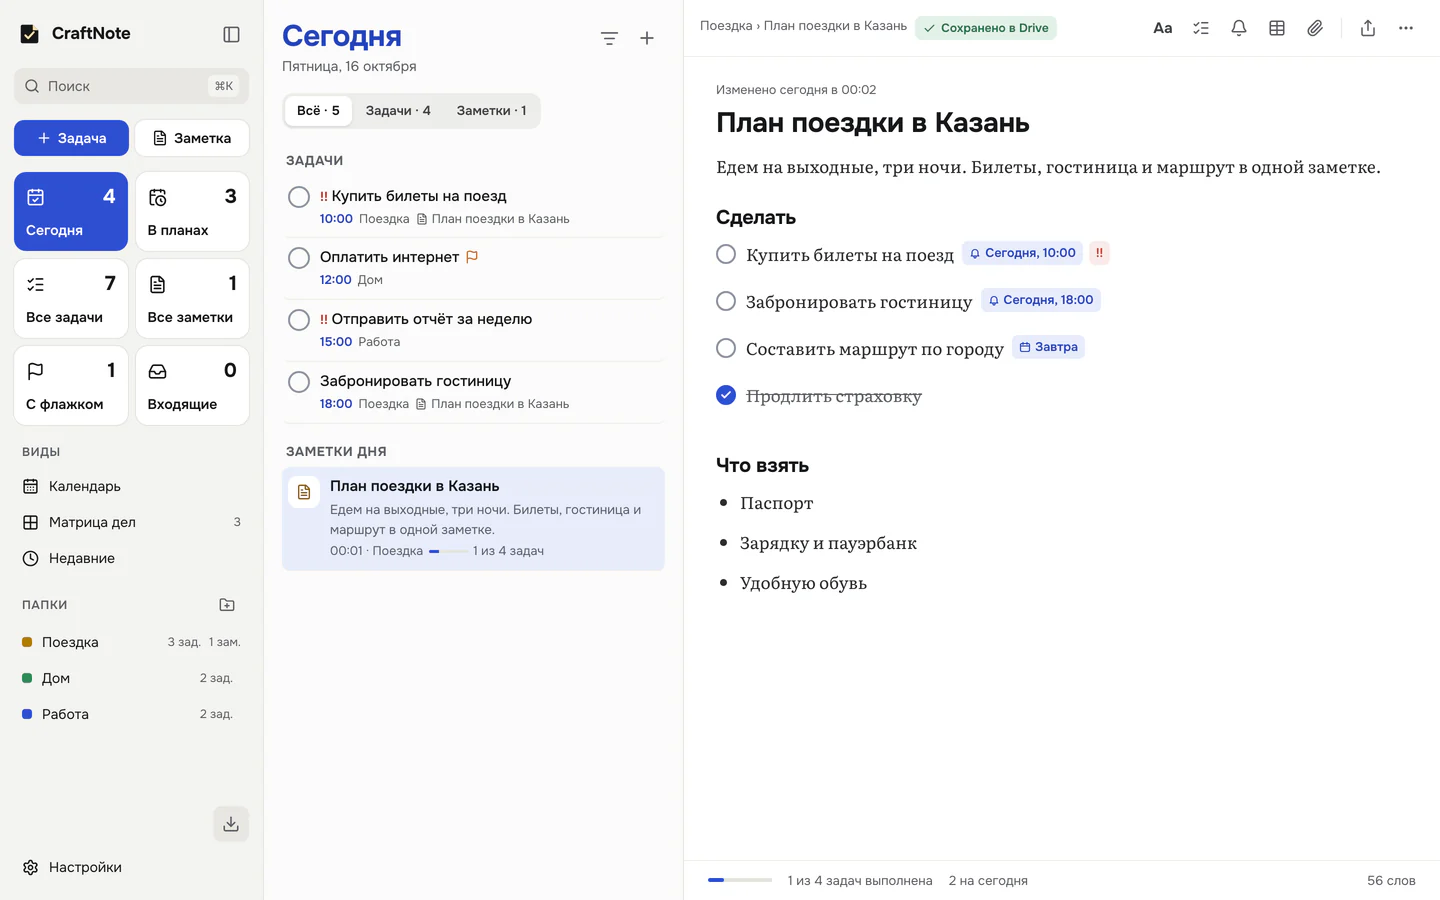This screenshot has height=900, width=1440.
Task: Click the green swatch of Дом folder
Action: (x=27, y=678)
